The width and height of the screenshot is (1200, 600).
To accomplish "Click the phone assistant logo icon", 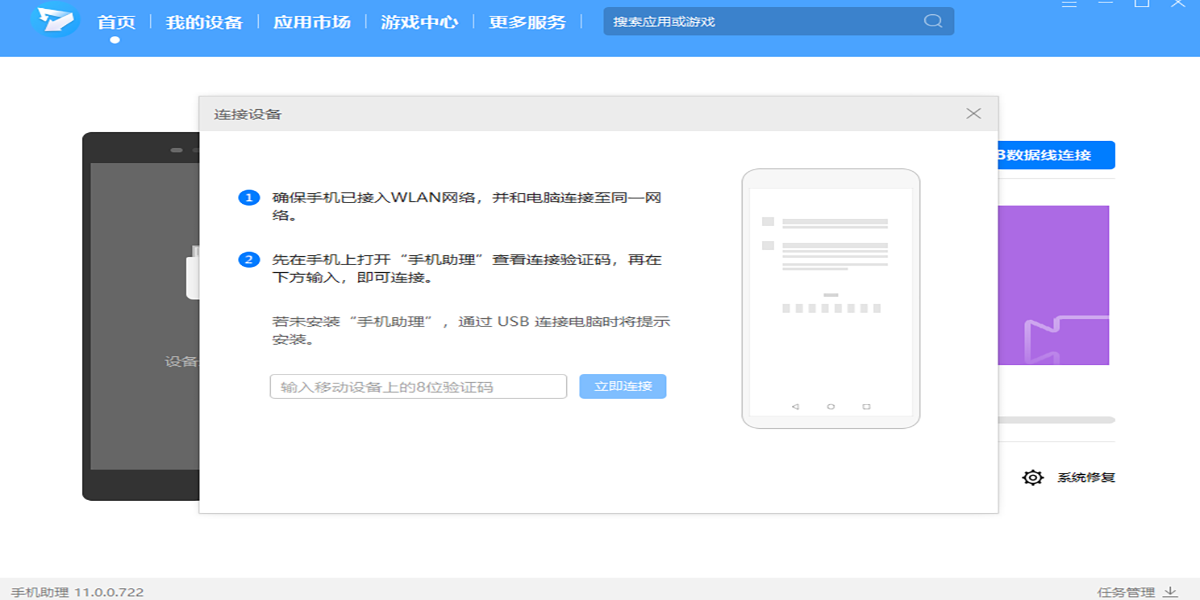I will point(54,20).
